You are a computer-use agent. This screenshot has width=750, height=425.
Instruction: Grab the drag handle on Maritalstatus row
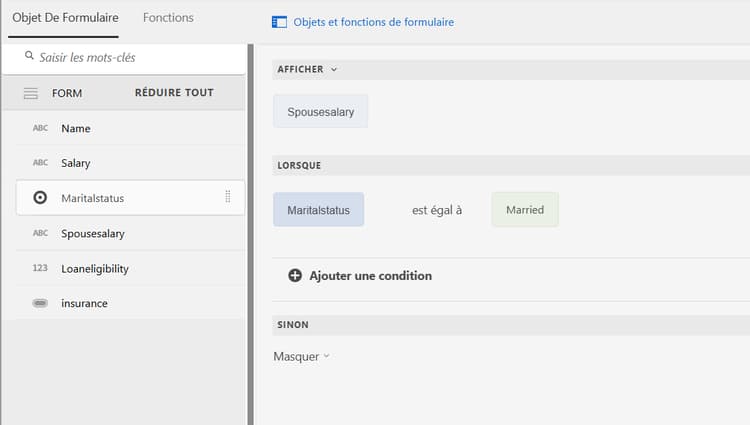228,196
